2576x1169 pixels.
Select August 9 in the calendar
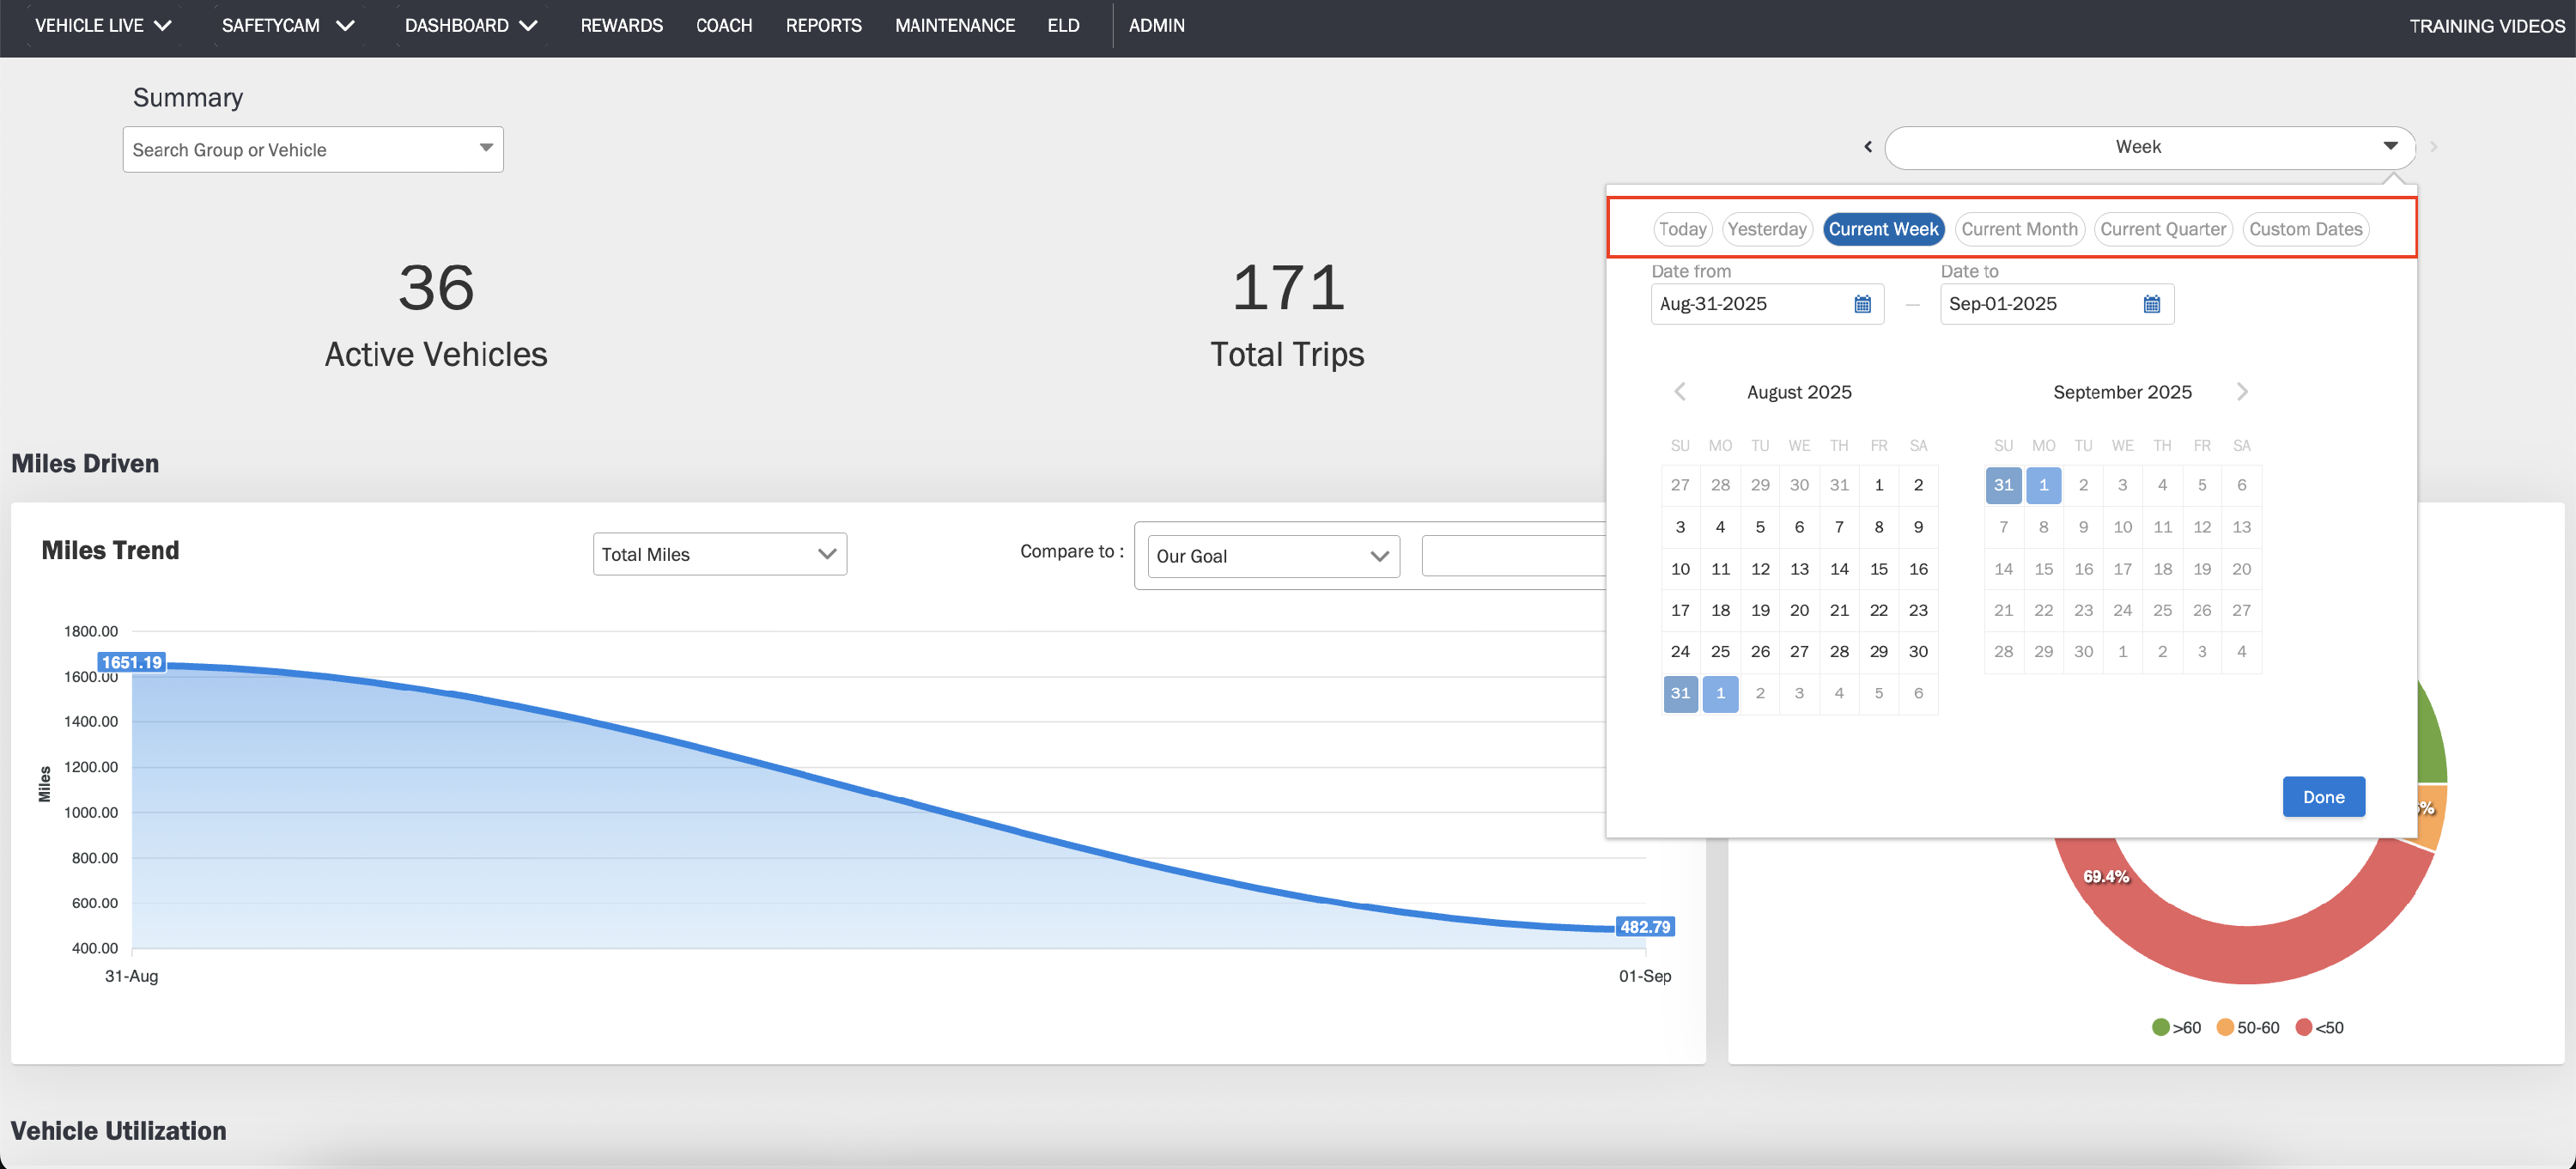[1917, 527]
